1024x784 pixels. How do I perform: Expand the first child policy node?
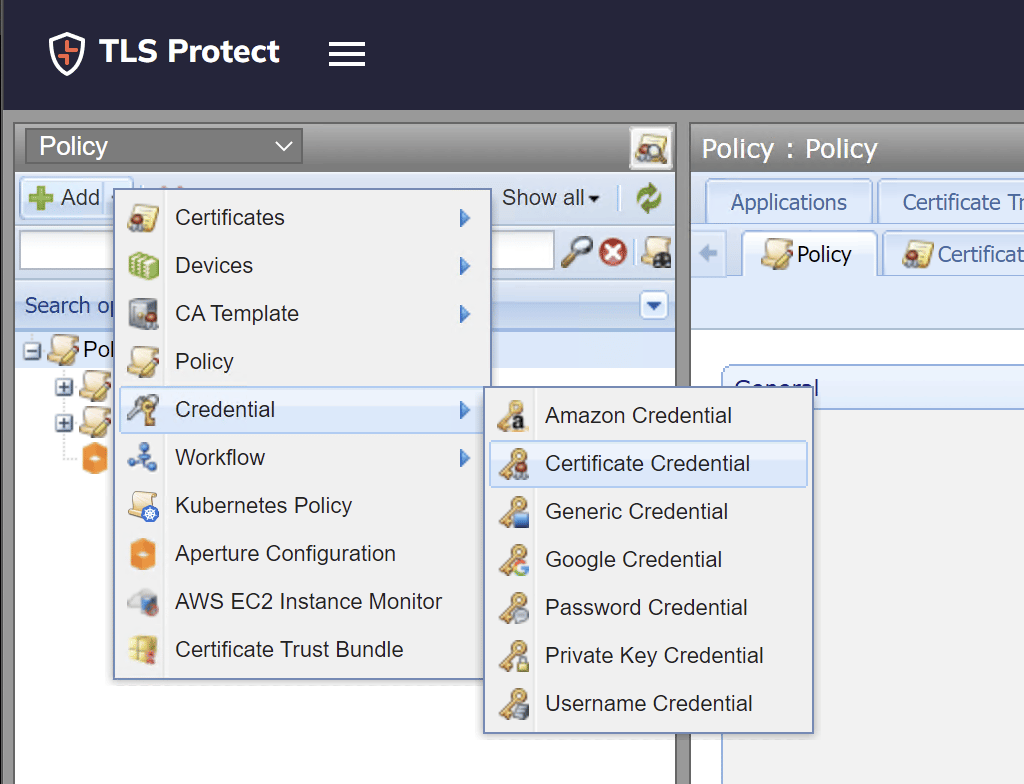coord(63,387)
